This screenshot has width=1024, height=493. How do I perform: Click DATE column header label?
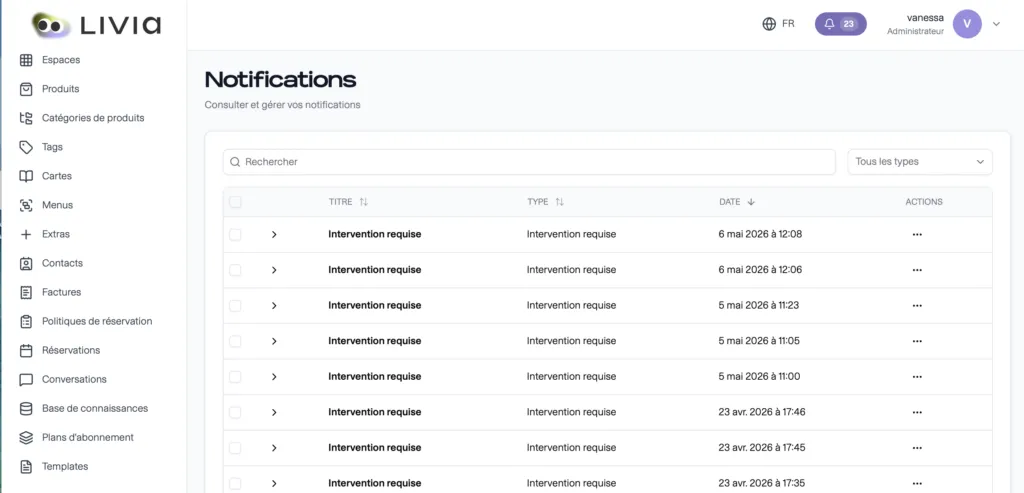[729, 202]
